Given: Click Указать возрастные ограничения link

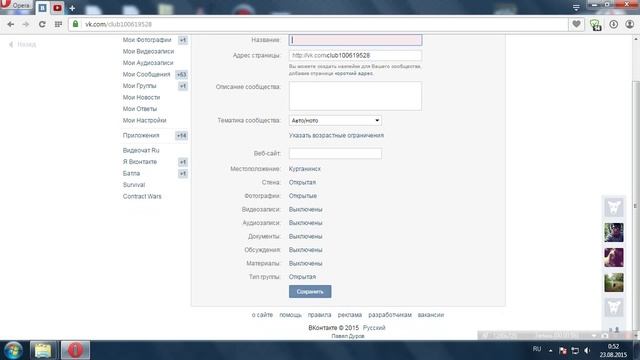Looking at the screenshot, I should 336,136.
